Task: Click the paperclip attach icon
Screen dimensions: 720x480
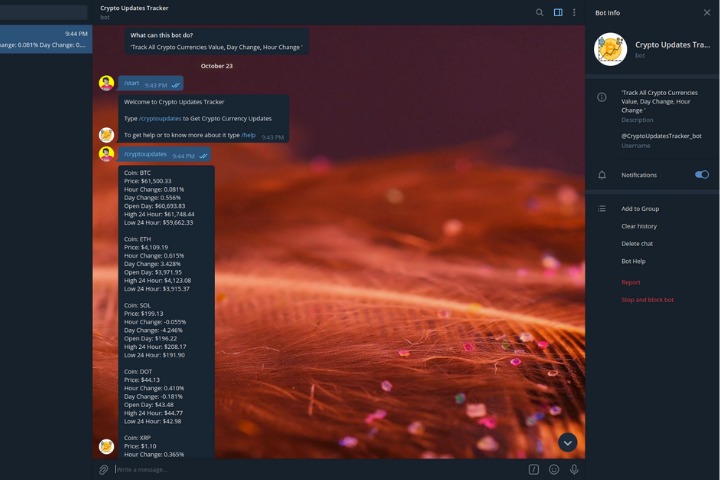Action: [103, 469]
